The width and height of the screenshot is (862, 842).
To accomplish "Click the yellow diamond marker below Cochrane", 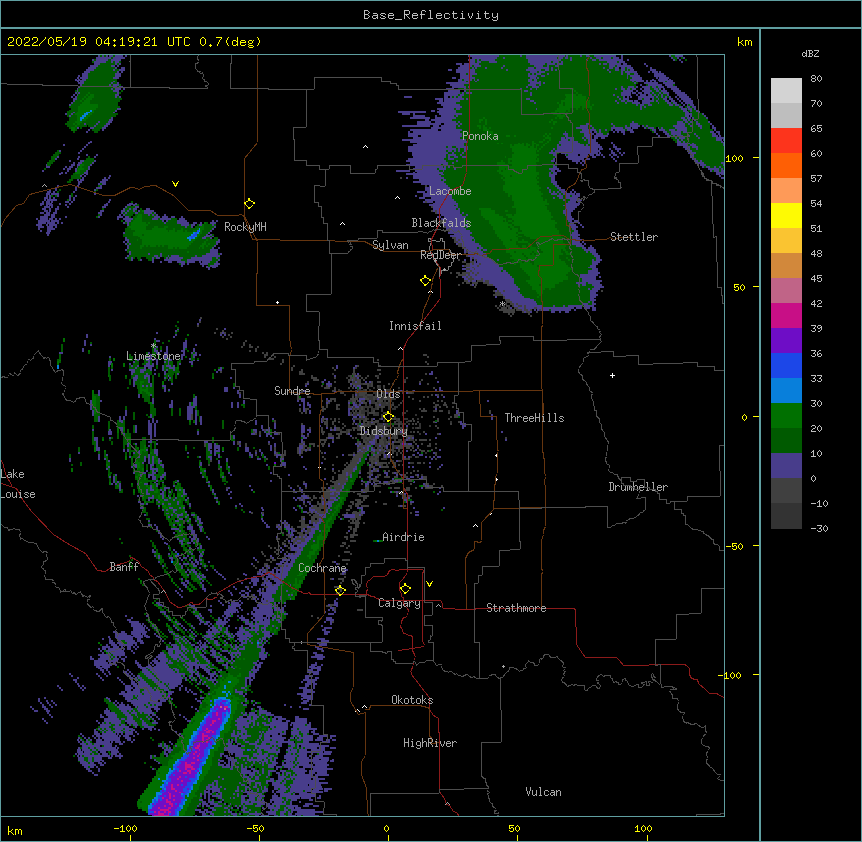I will click(x=340, y=591).
